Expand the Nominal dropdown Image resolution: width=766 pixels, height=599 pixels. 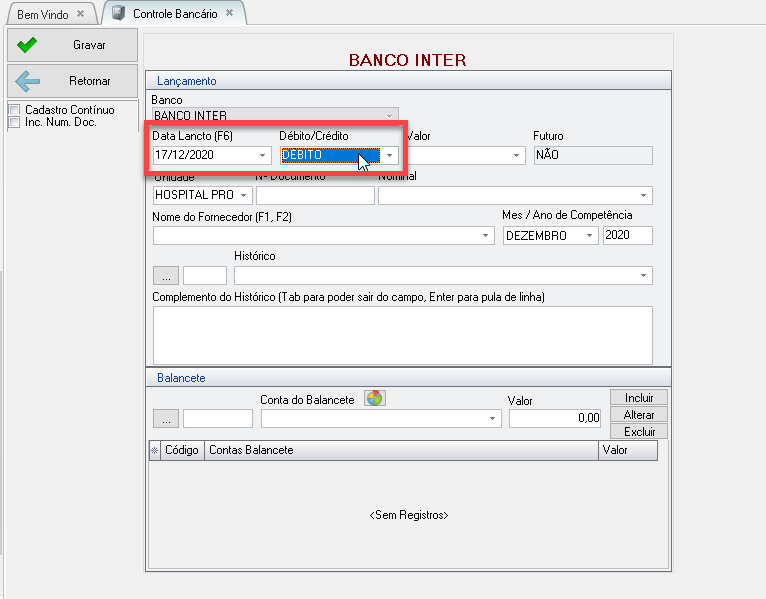point(643,195)
